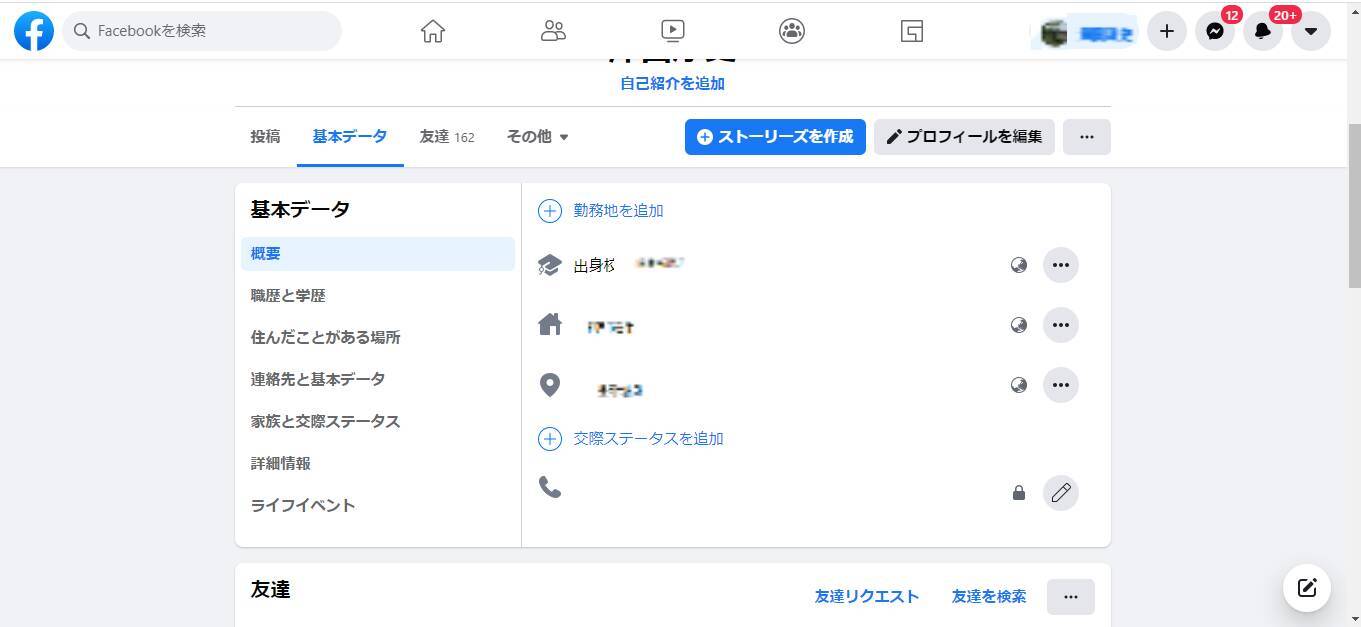Open the account menu down arrow
Screen dimensions: 1361x627
coord(1310,31)
